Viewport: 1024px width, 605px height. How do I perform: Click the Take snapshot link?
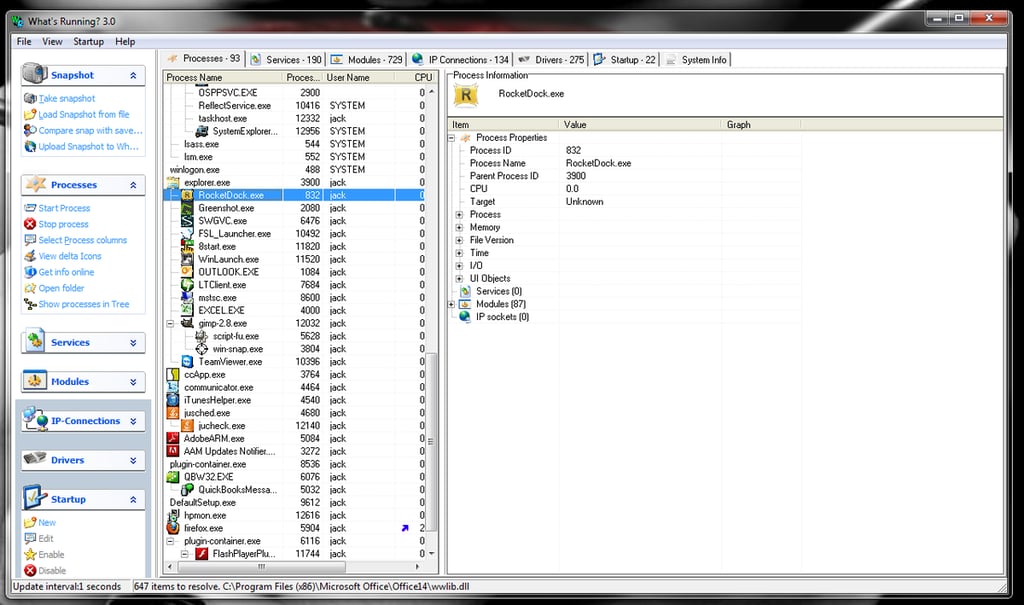tap(67, 98)
